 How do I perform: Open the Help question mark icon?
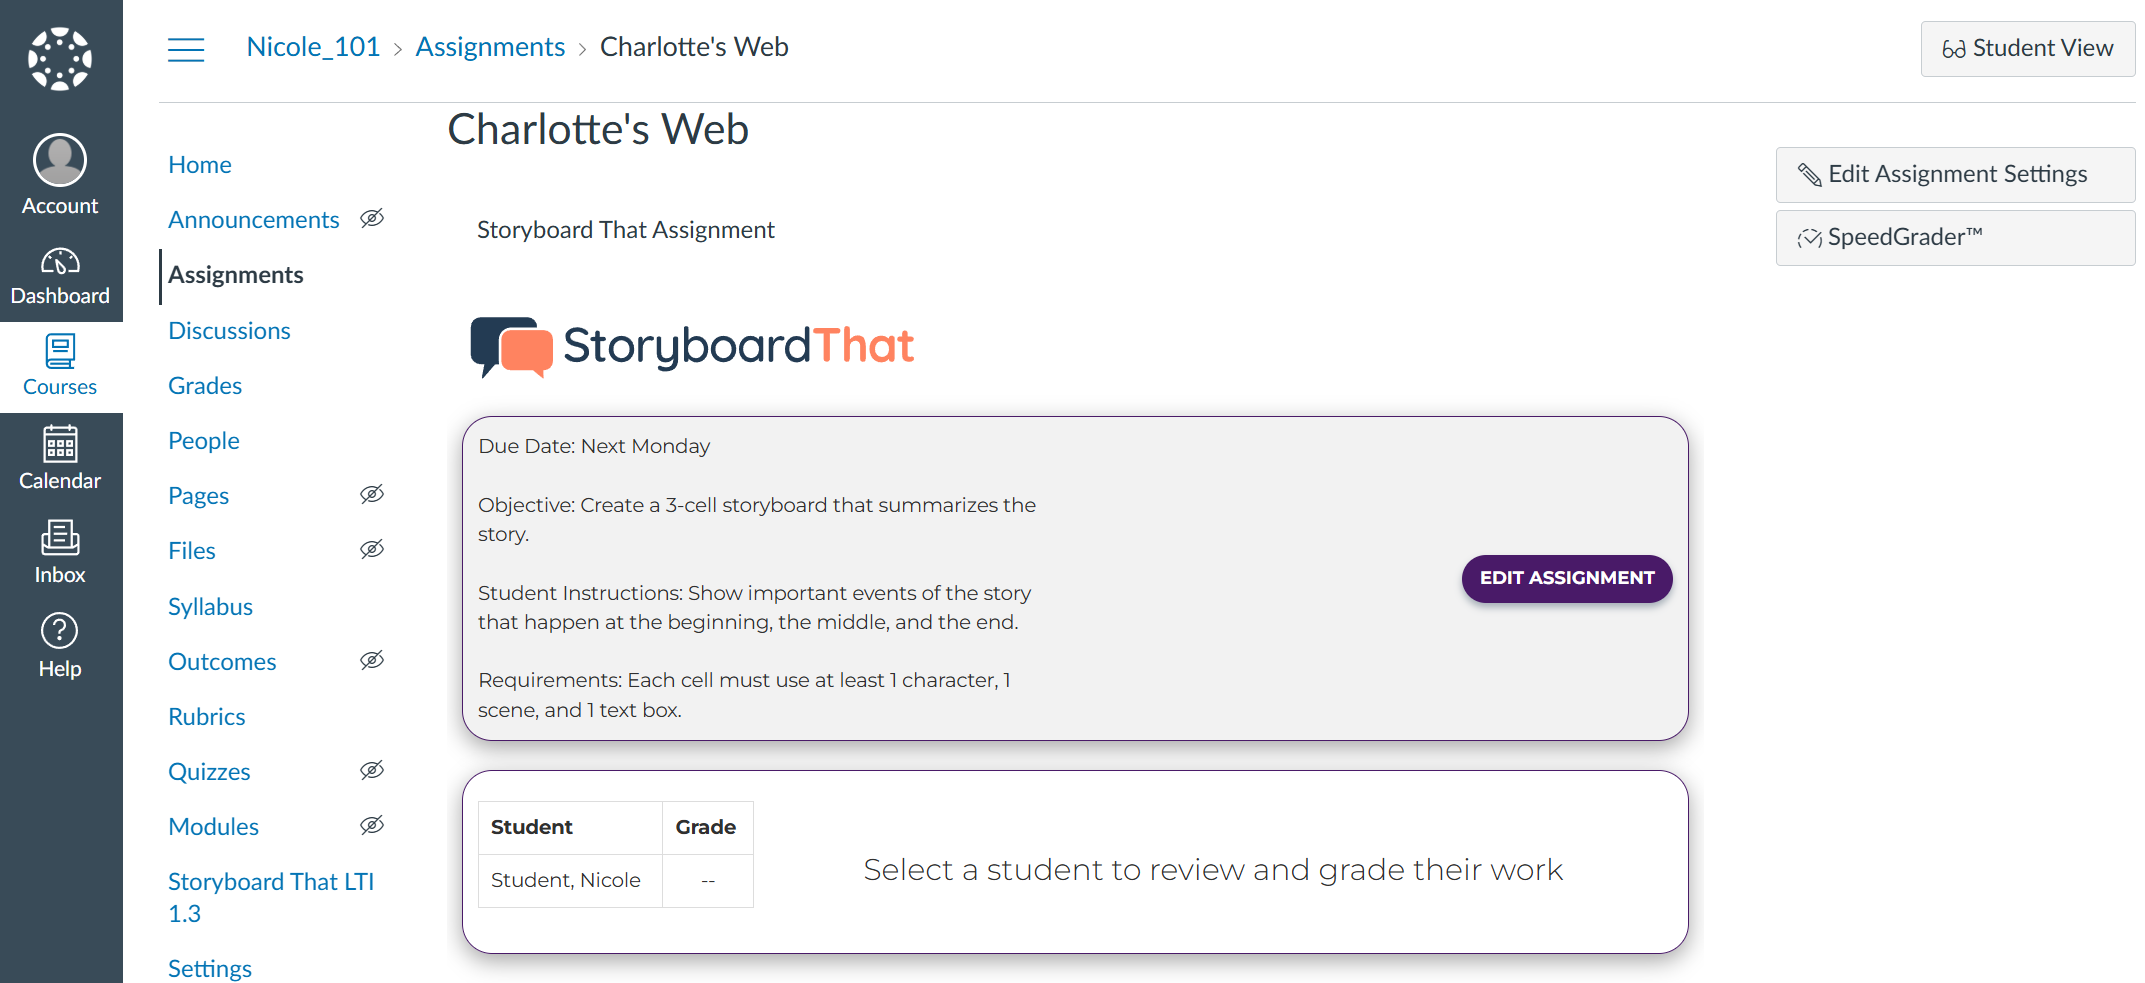(x=60, y=631)
